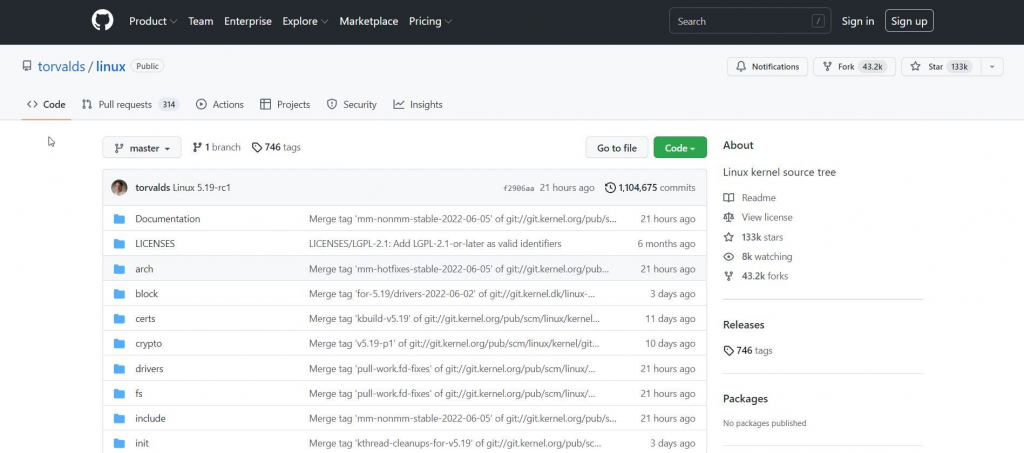The width and height of the screenshot is (1024, 453).
Task: Open the Actions tab
Action: [219, 104]
